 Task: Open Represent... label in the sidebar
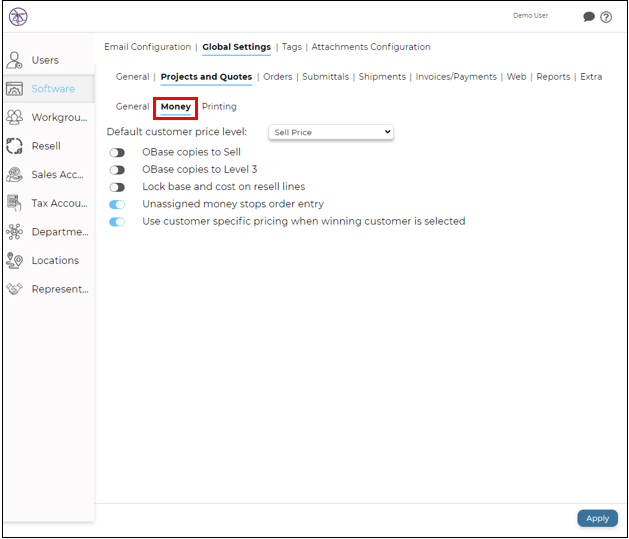point(60,289)
